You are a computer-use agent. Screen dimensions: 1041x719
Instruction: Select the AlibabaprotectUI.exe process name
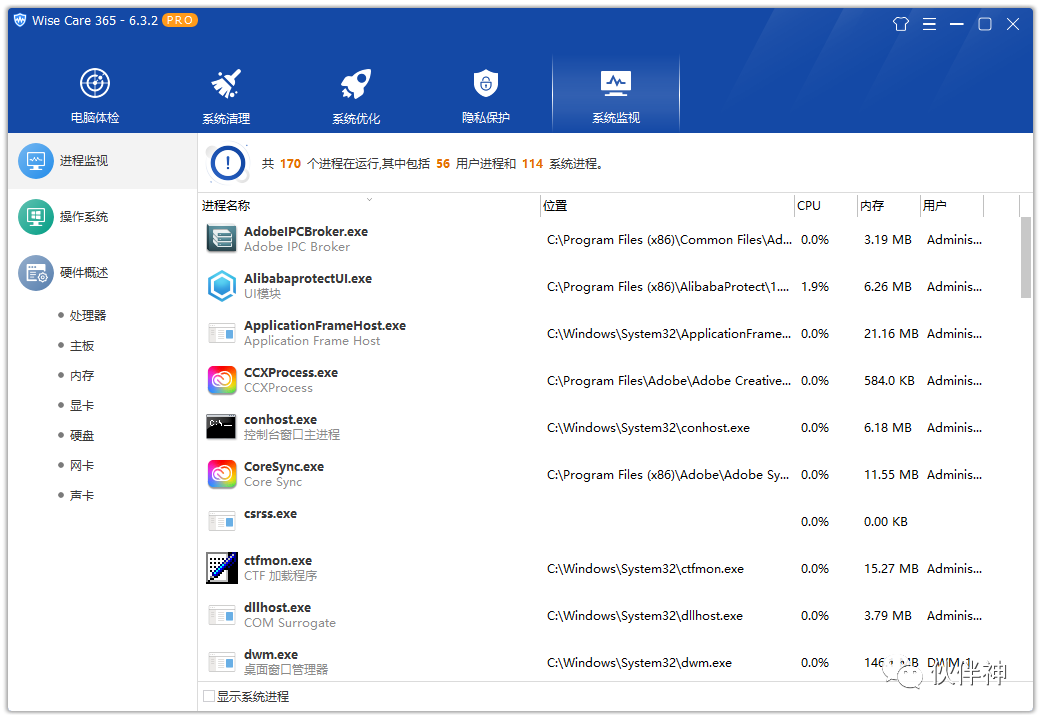click(x=307, y=278)
